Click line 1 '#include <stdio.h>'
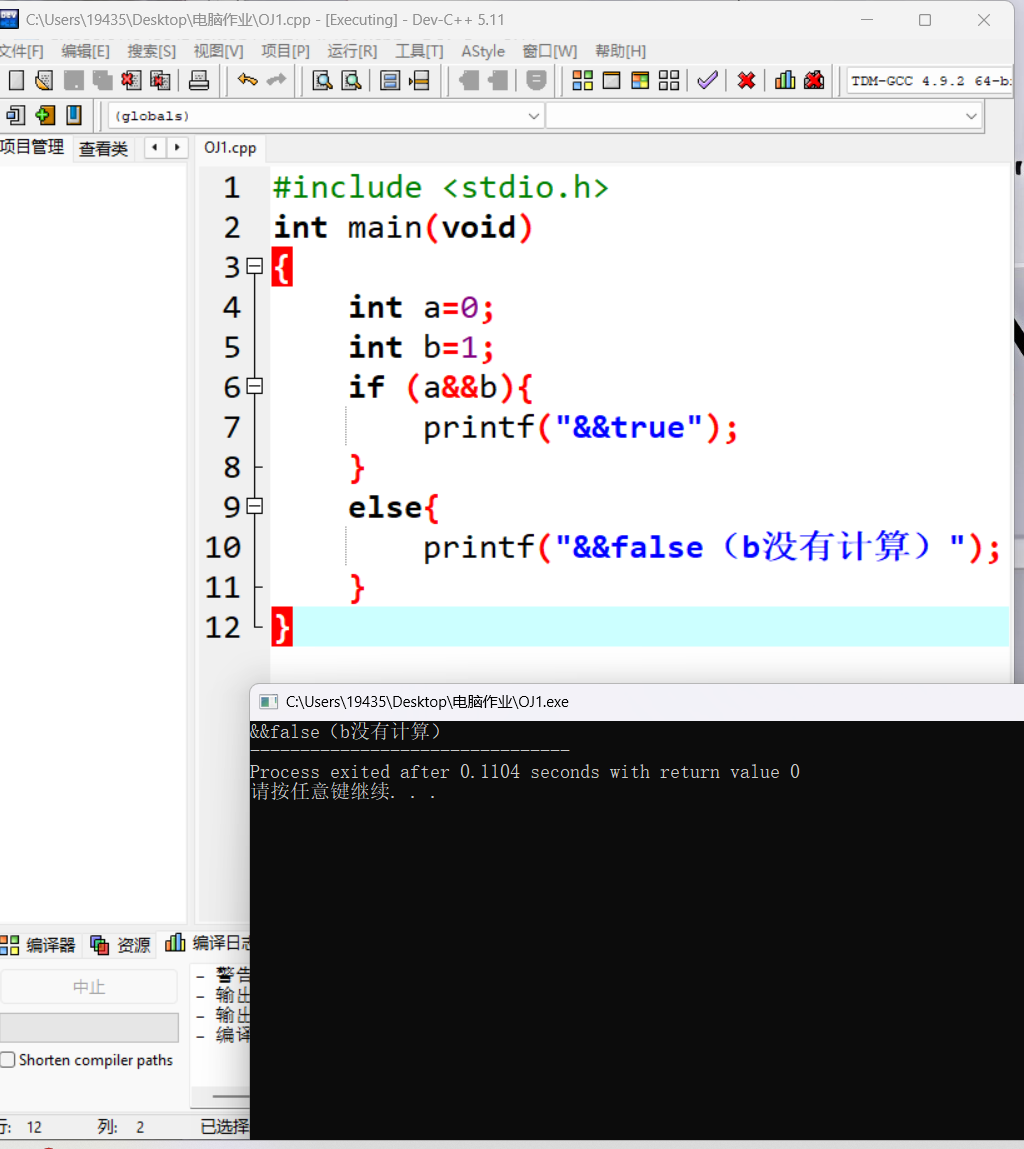Image resolution: width=1024 pixels, height=1149 pixels. coord(441,188)
